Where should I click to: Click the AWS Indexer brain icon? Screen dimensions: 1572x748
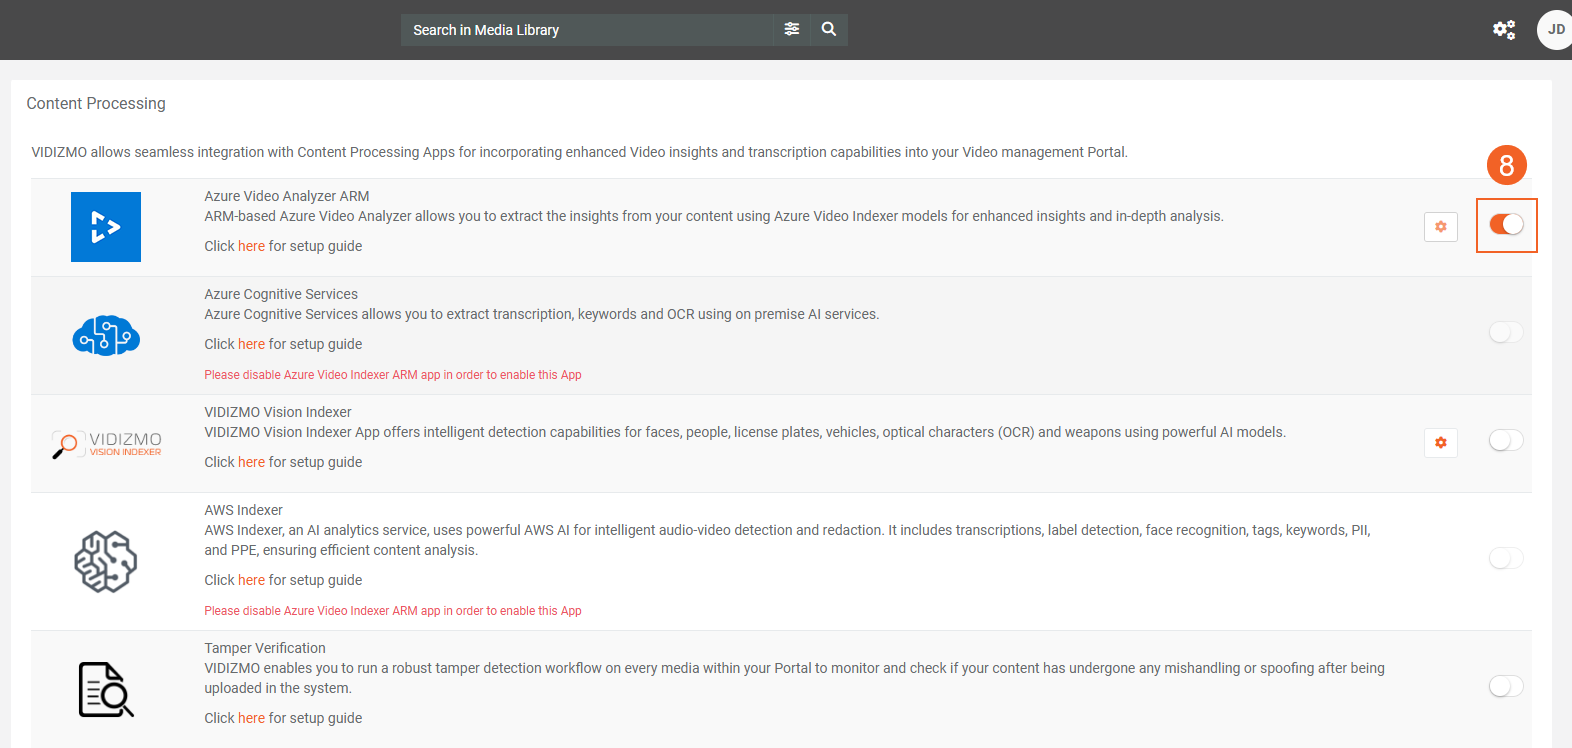[106, 561]
